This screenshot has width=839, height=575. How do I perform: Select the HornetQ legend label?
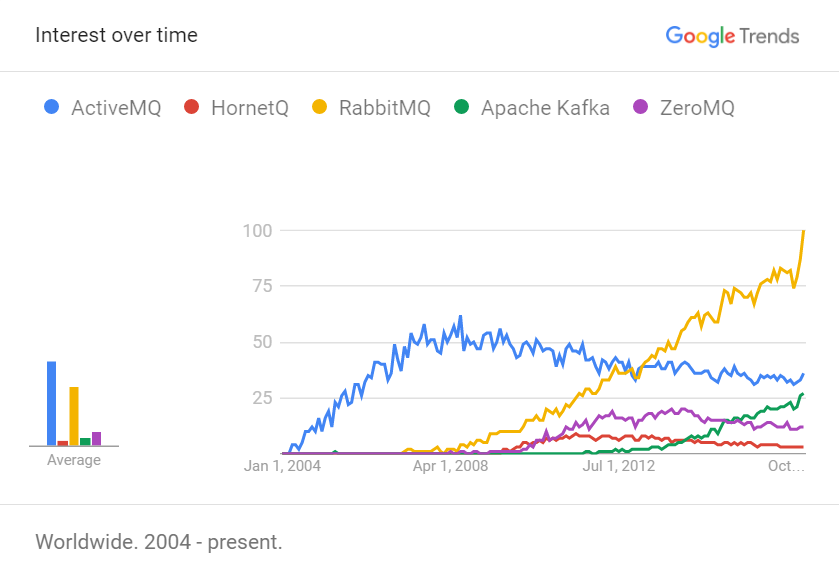coord(249,108)
